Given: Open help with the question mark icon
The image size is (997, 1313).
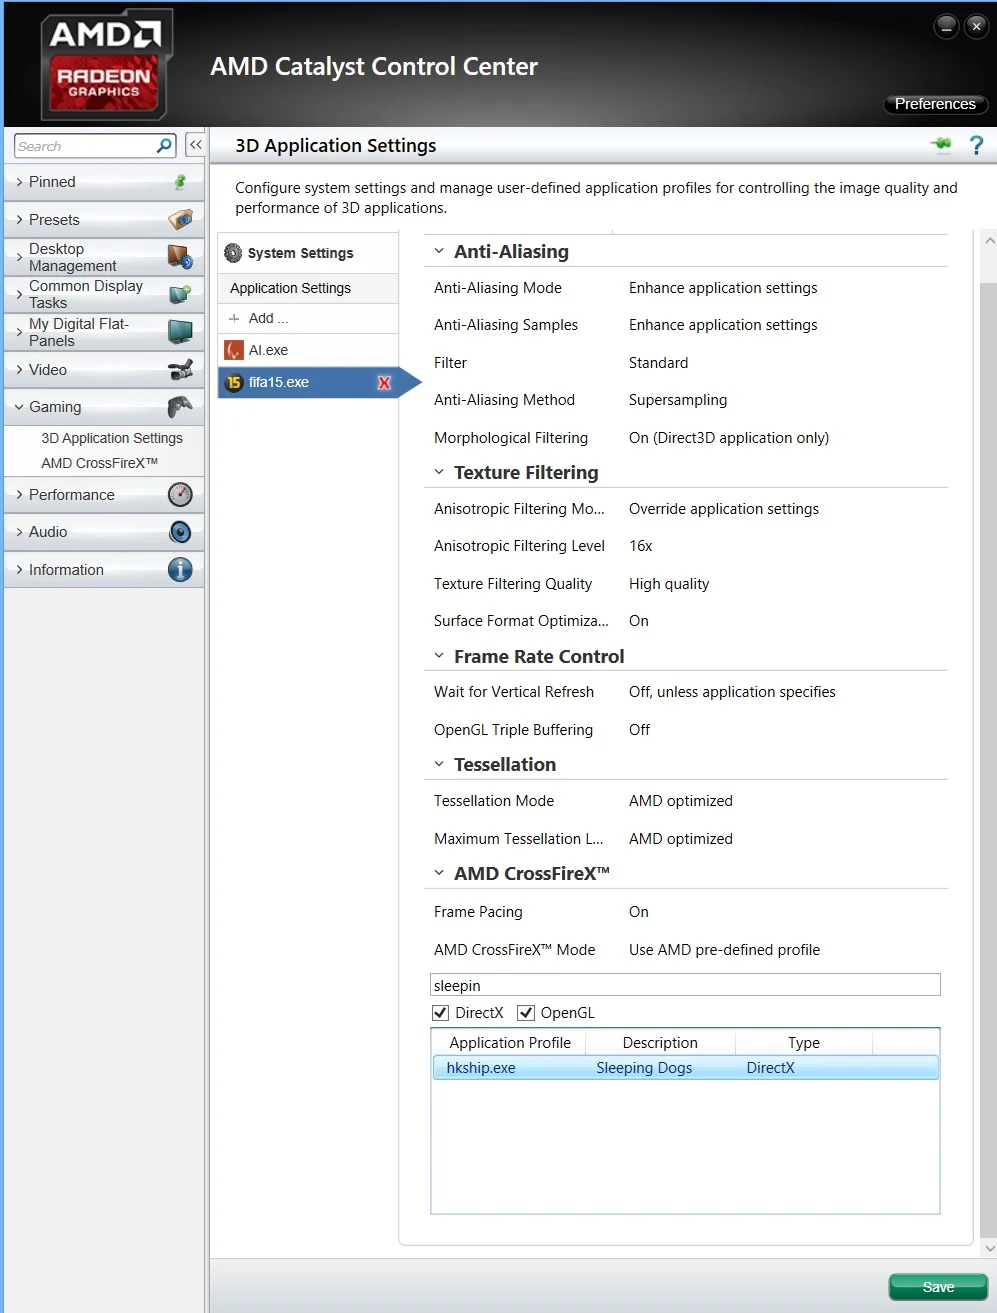Looking at the screenshot, I should 976,145.
